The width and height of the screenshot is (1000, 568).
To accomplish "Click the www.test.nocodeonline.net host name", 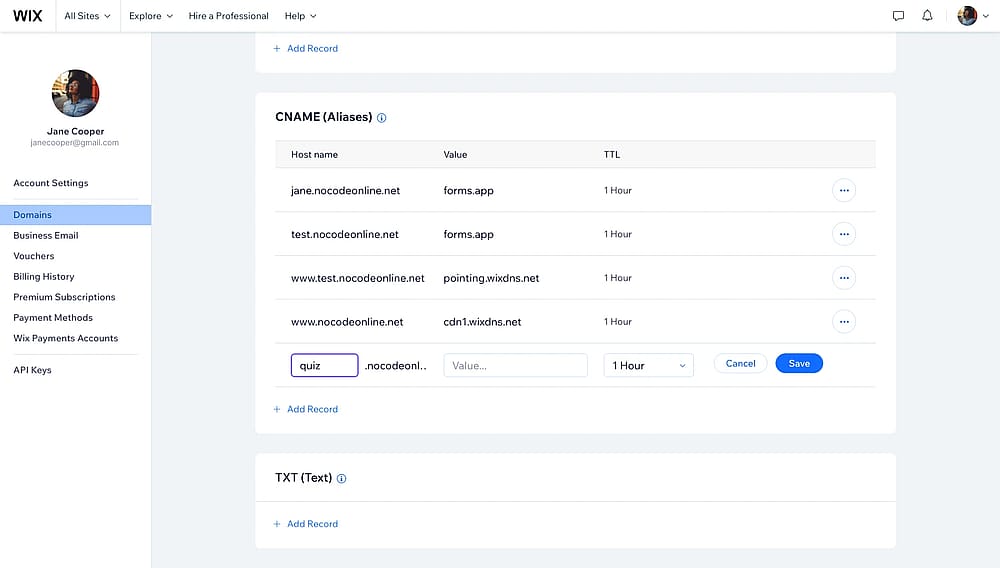I will tap(358, 278).
